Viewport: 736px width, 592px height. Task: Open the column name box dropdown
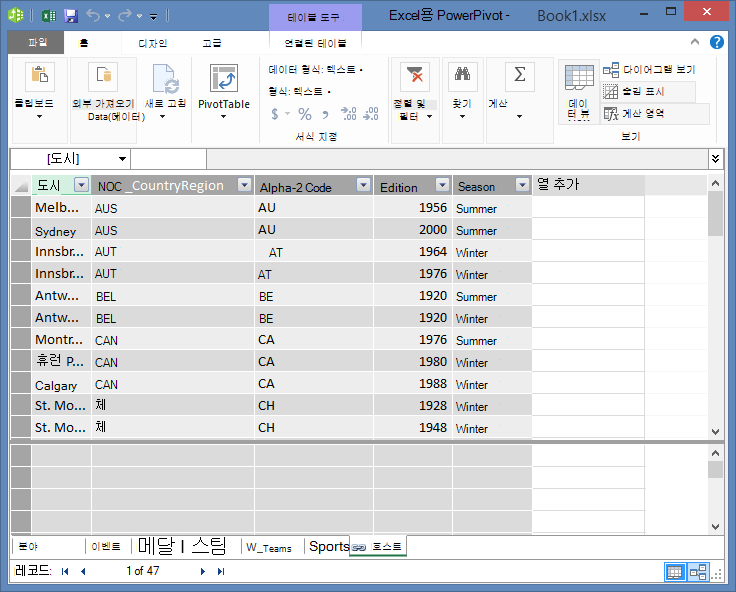122,159
